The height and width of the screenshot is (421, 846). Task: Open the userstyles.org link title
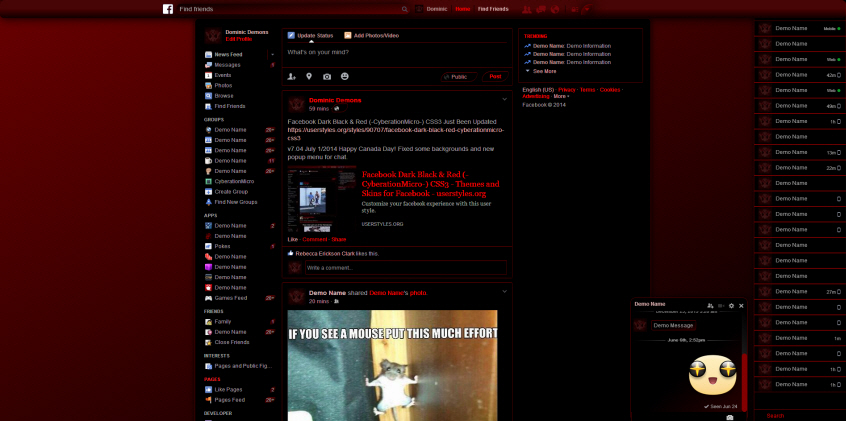[x=431, y=184]
